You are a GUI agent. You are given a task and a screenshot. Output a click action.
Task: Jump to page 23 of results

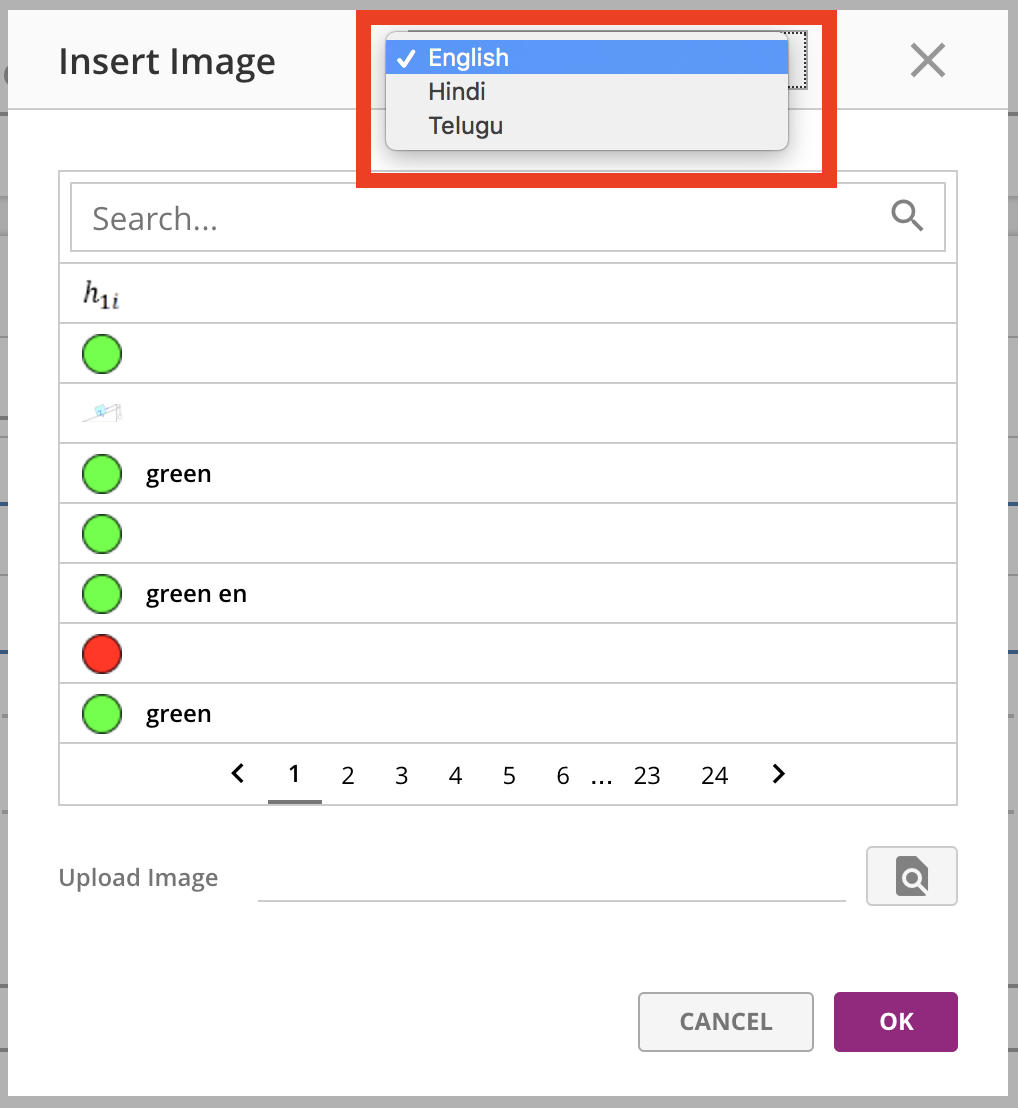point(647,776)
